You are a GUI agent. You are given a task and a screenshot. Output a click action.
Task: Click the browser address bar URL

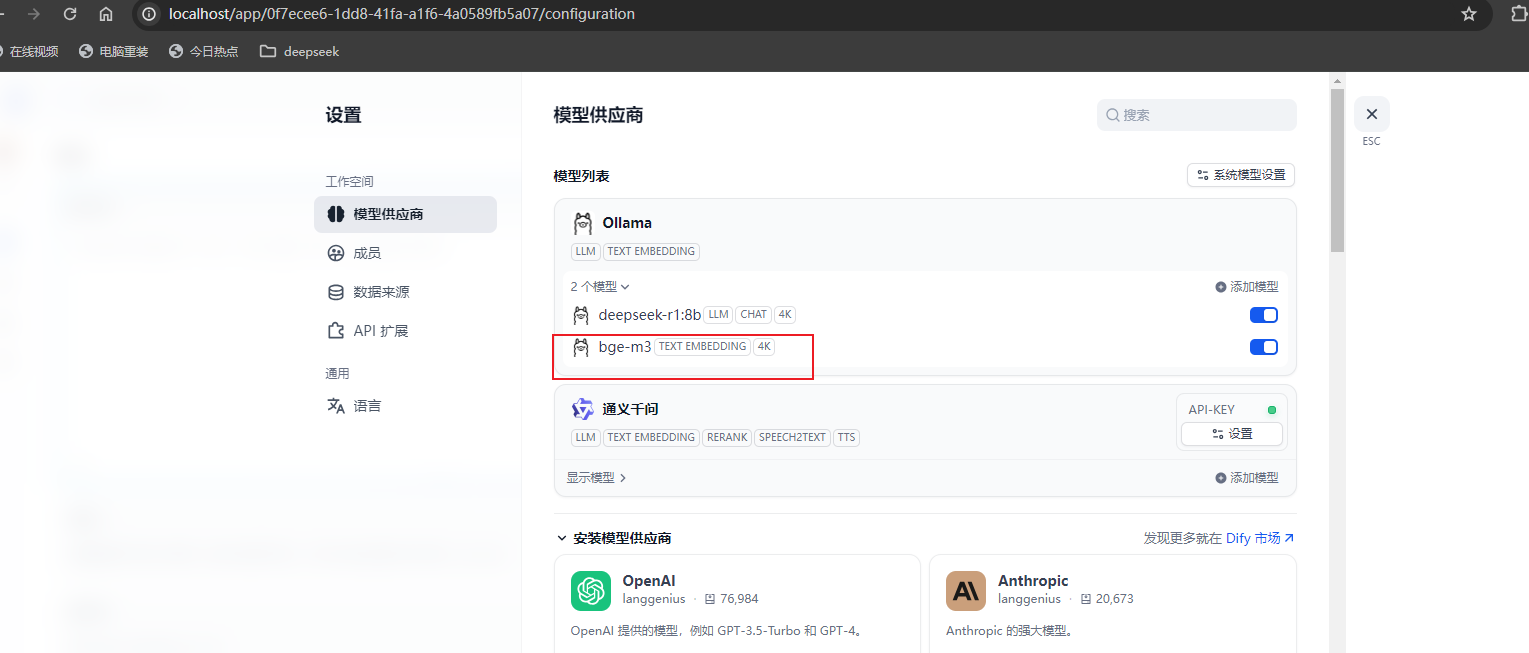402,14
